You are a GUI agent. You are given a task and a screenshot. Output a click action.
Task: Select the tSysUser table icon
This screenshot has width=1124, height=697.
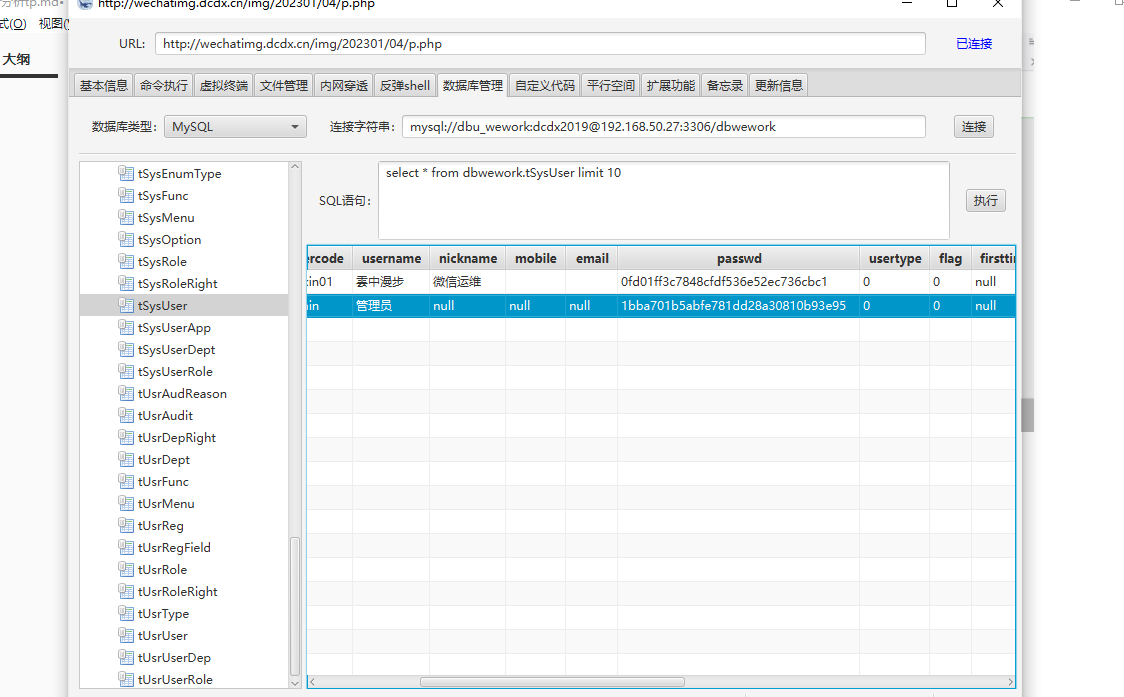tap(126, 305)
